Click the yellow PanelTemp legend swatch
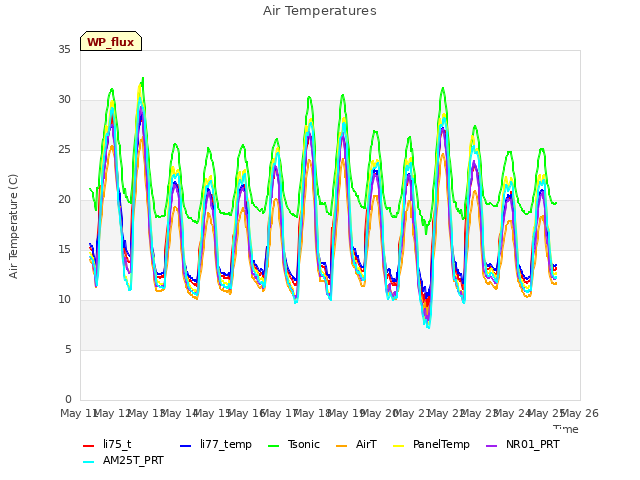 399,446
